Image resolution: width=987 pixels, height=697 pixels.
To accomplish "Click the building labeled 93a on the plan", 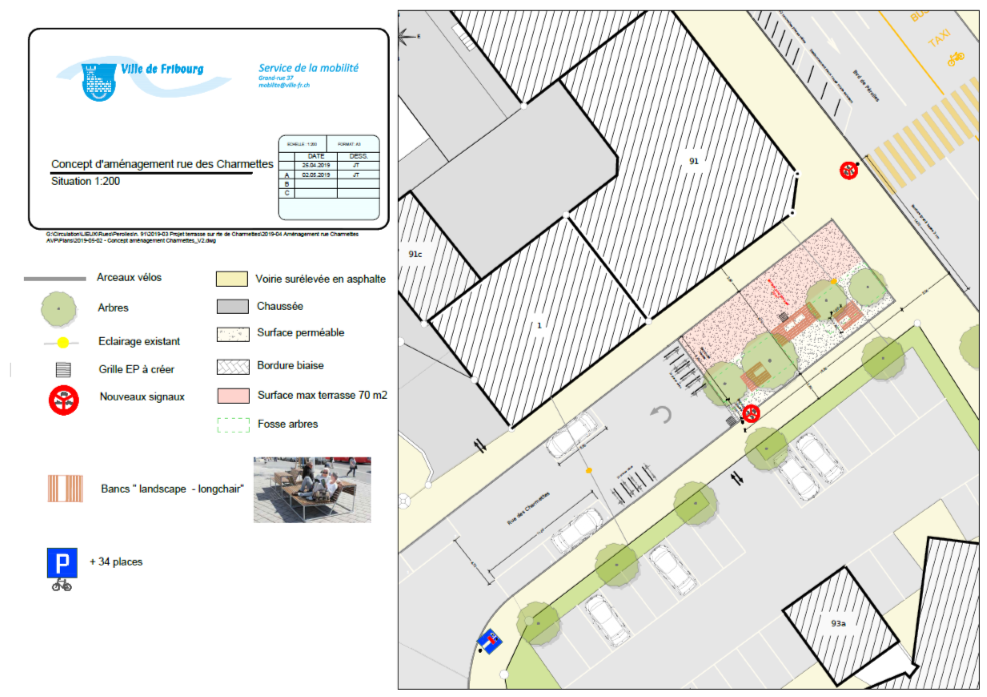I will pos(839,623).
